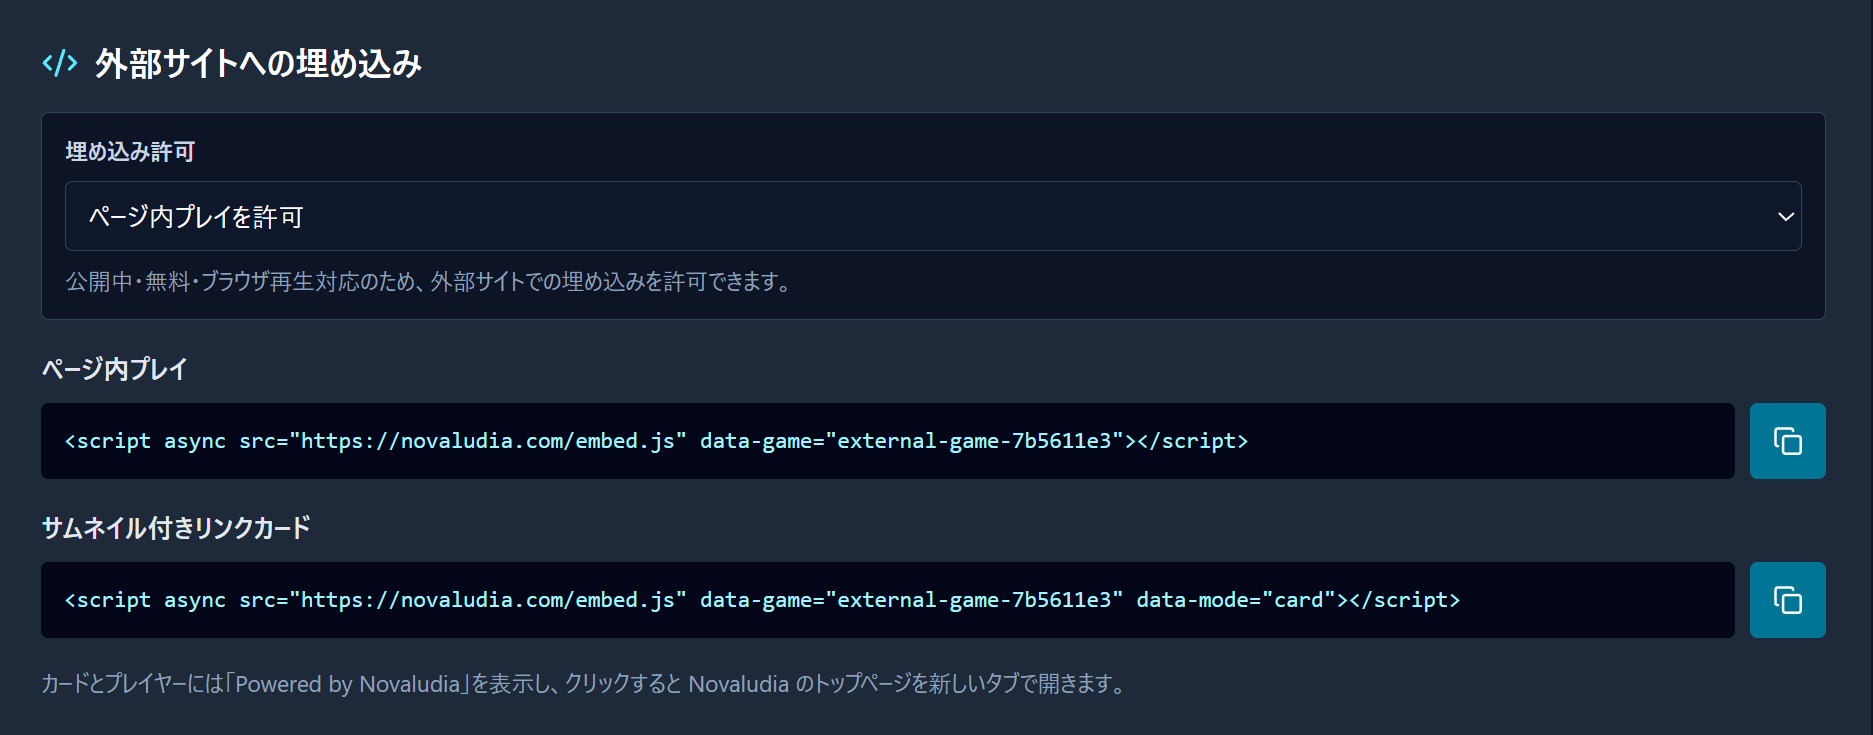
Task: Click the サムネイル付きリンクカード section heading
Action: click(x=176, y=528)
